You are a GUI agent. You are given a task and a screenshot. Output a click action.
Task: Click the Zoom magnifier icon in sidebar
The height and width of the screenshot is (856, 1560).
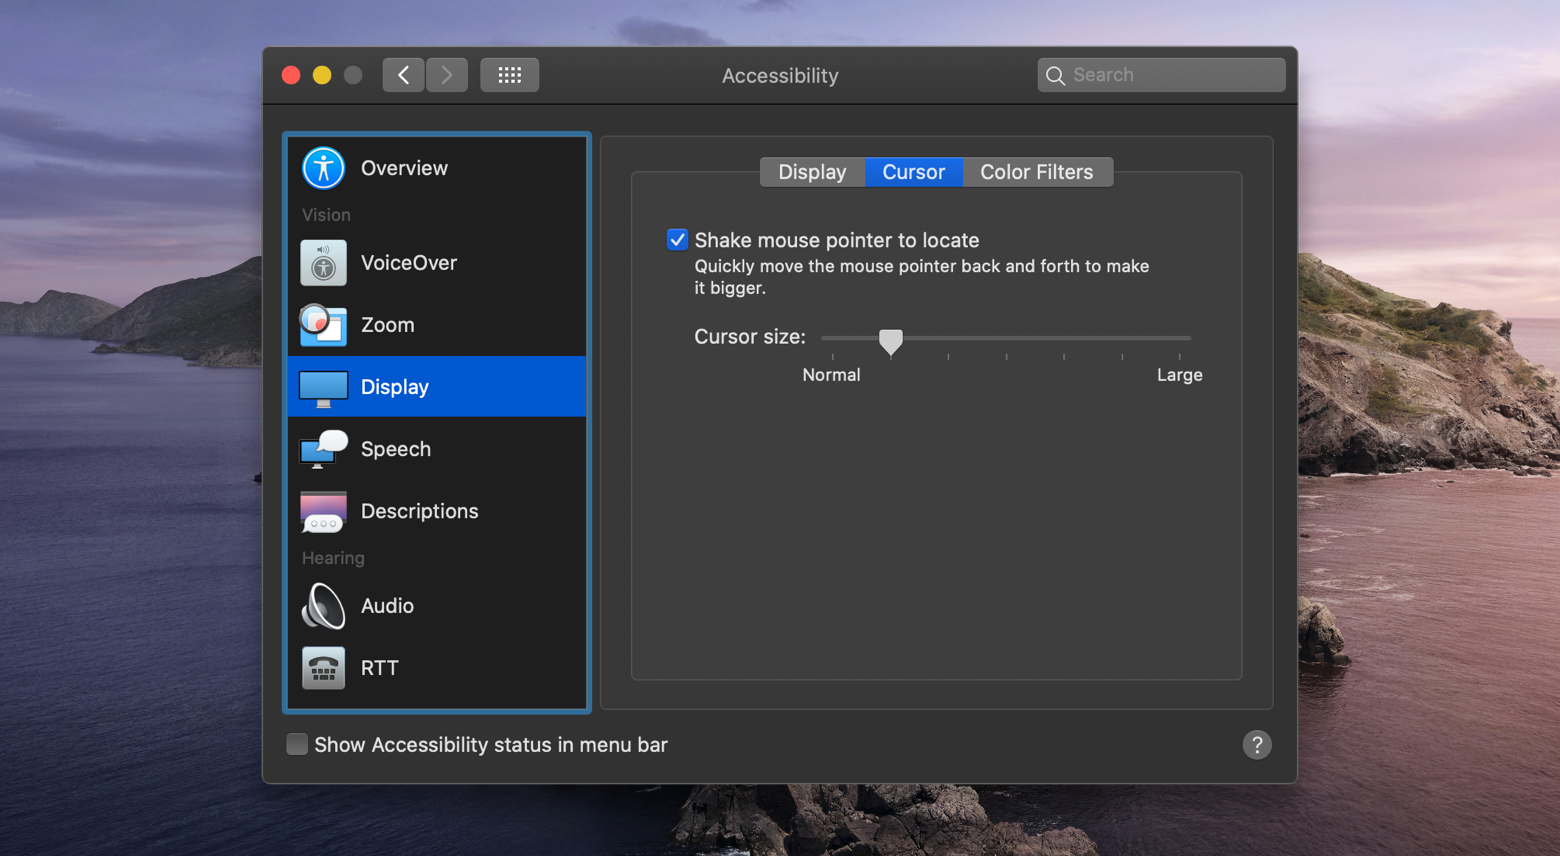(x=322, y=324)
